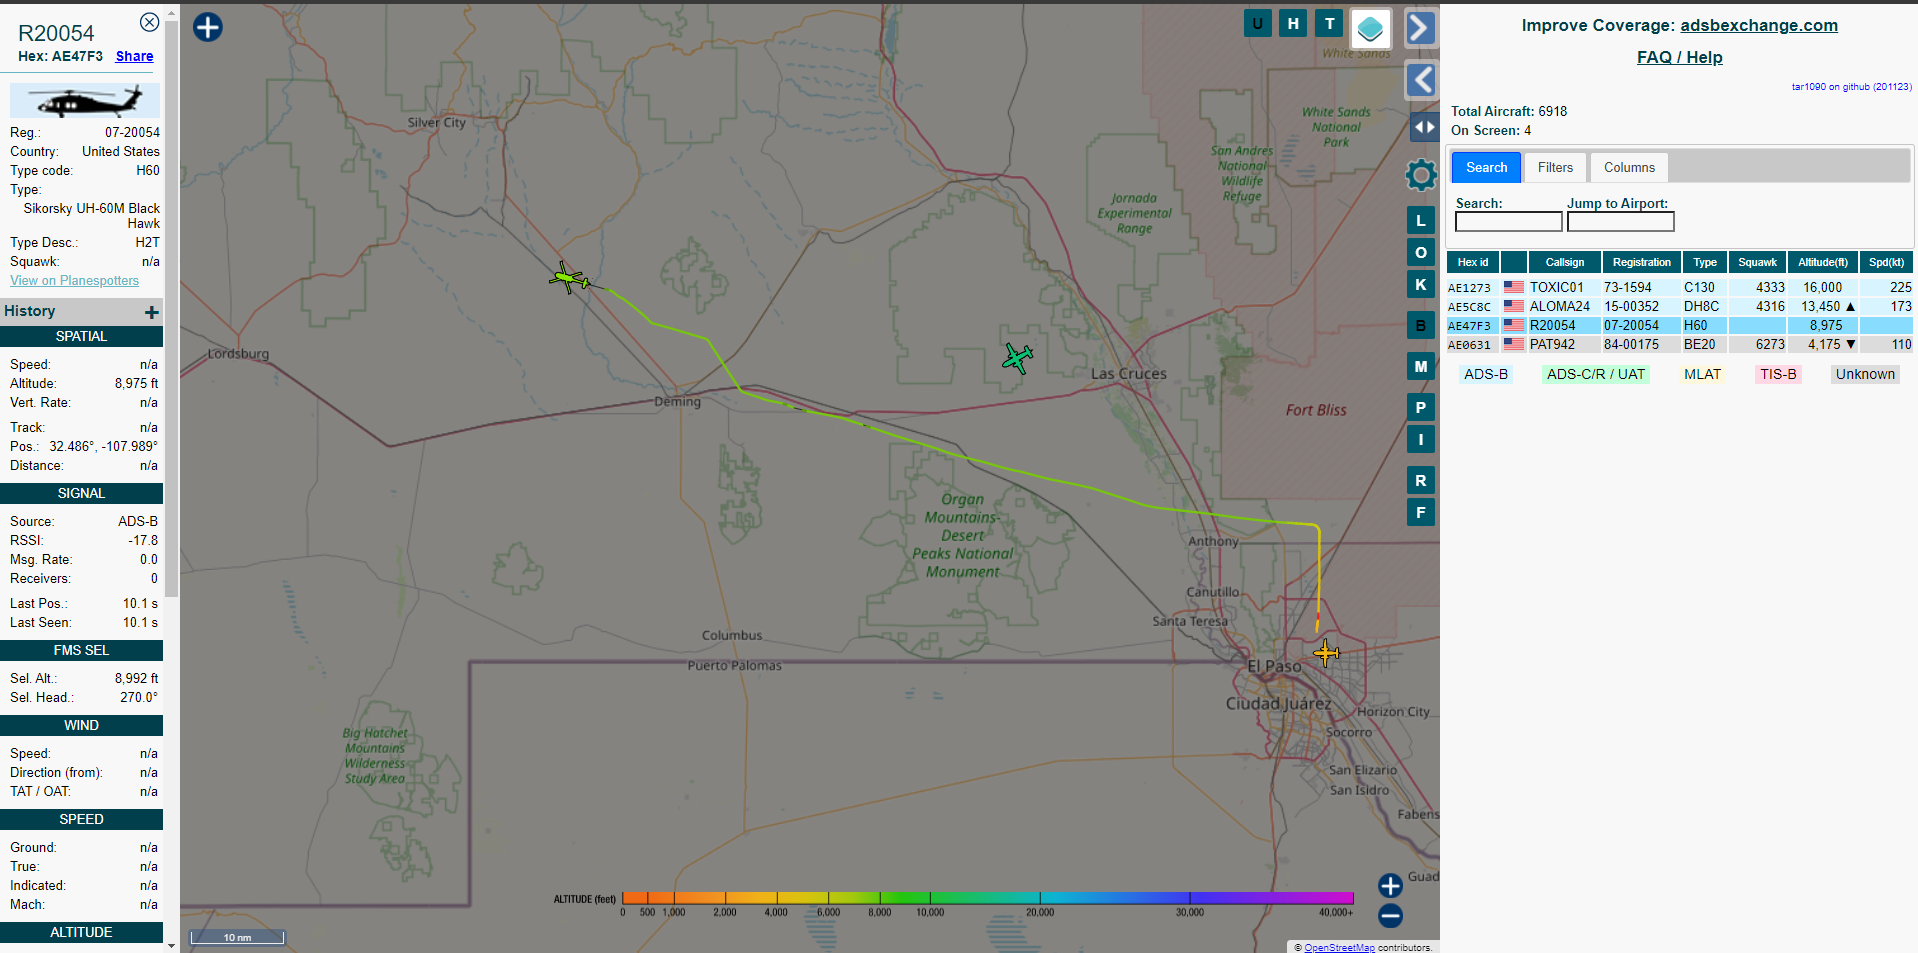Switch to the Filters tab
The height and width of the screenshot is (953, 1918).
(x=1555, y=168)
